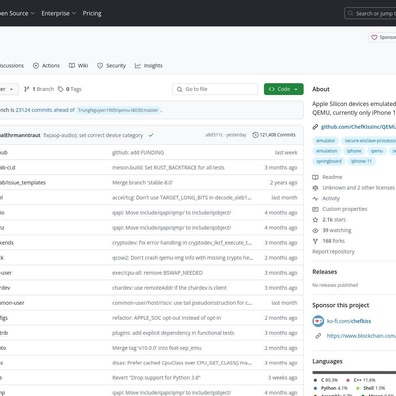Click the commit check status icon
Image resolution: width=396 pixels, height=396 pixels.
pyautogui.click(x=151, y=135)
